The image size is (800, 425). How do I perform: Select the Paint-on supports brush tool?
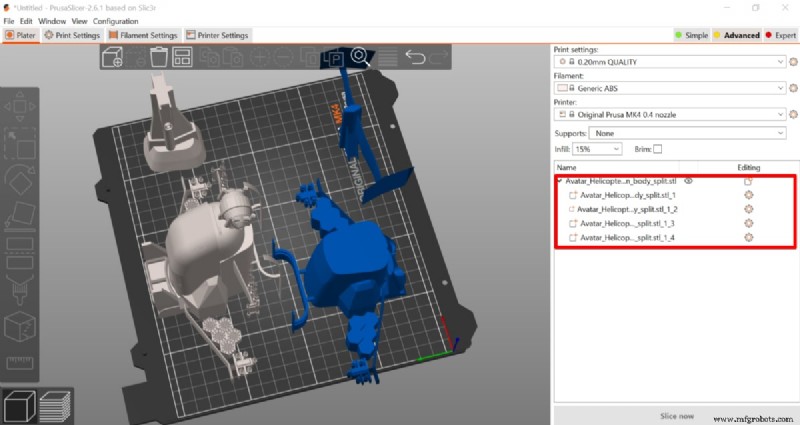click(x=20, y=289)
